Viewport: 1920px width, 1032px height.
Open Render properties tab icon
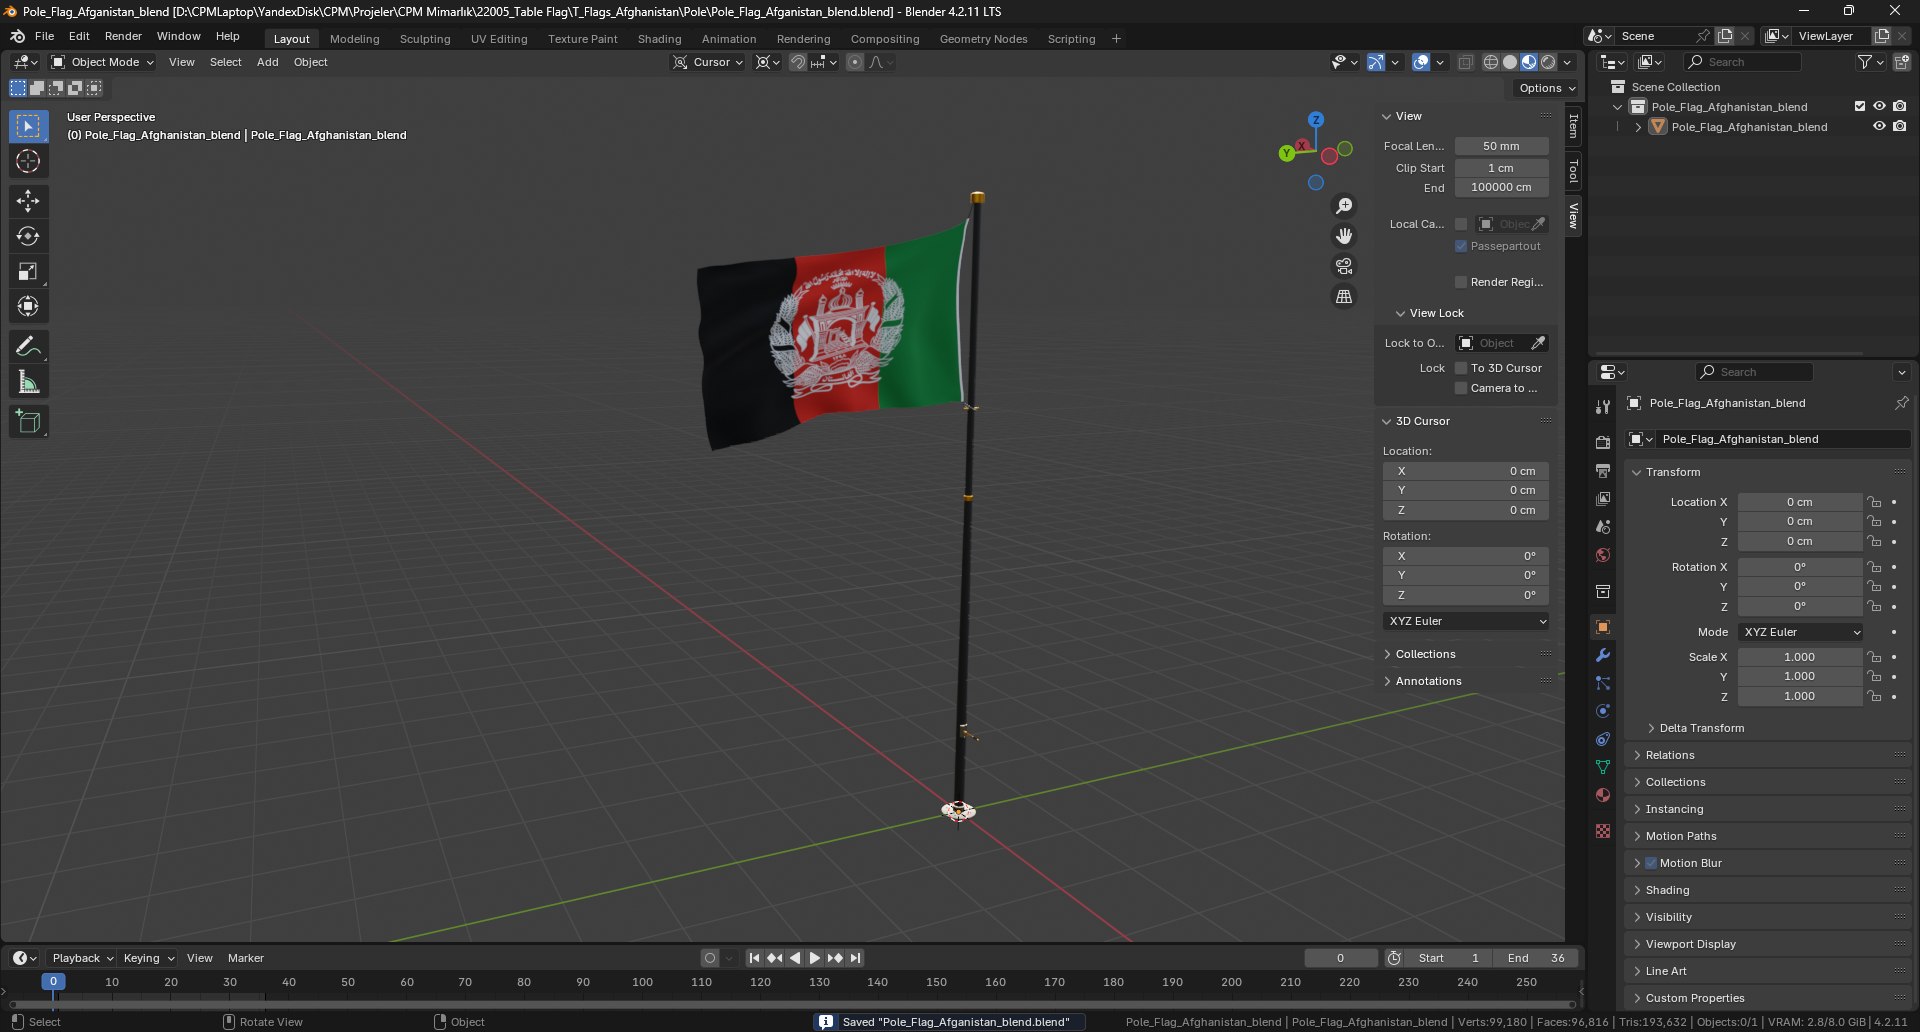coord(1603,442)
